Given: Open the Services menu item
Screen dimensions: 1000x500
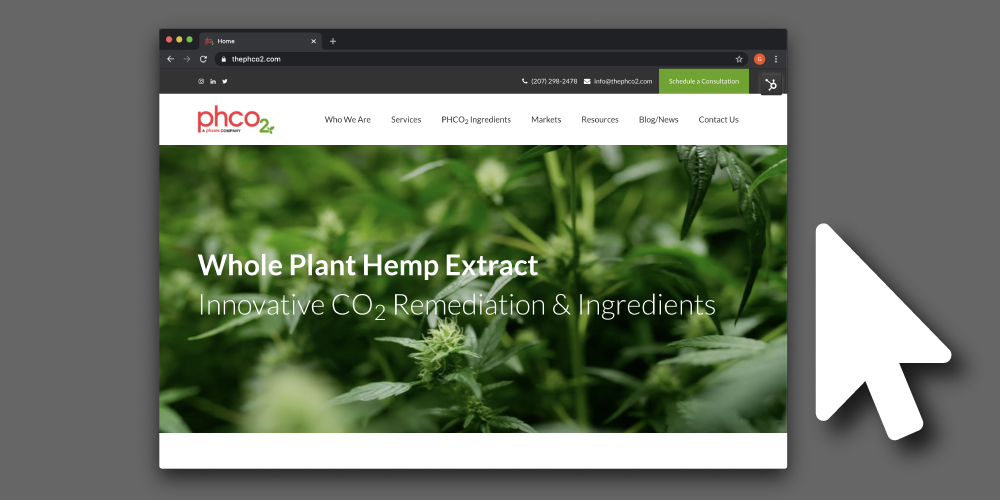Looking at the screenshot, I should pos(406,120).
